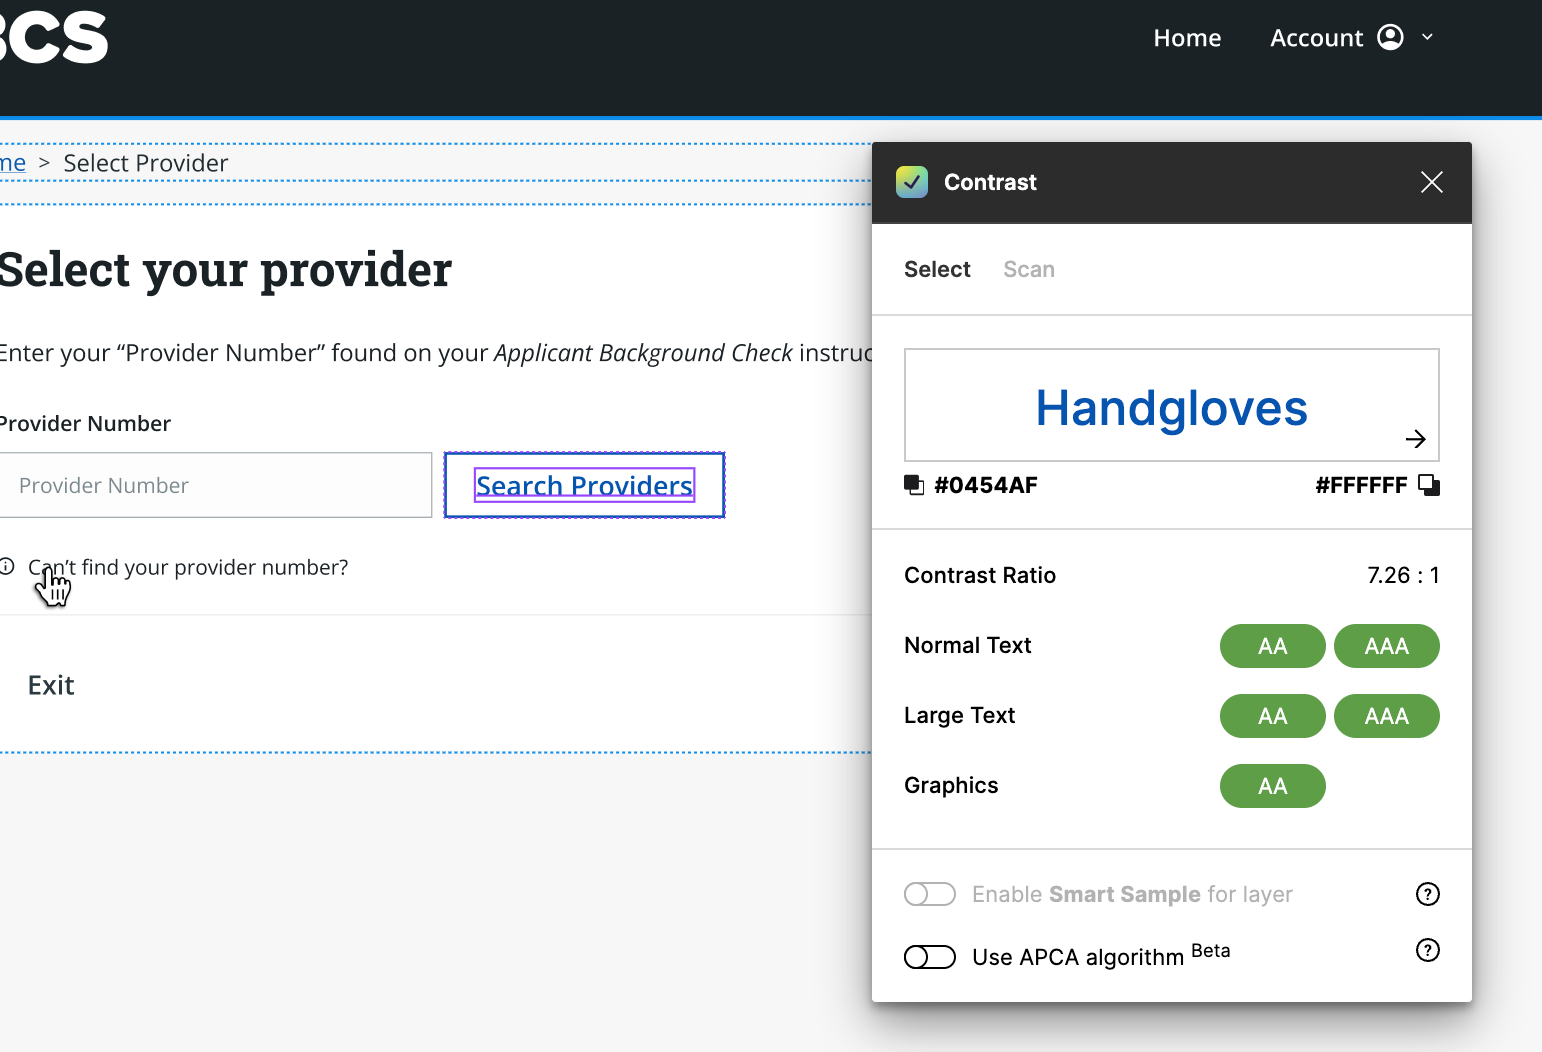Click the Account profile avatar icon

[1391, 37]
